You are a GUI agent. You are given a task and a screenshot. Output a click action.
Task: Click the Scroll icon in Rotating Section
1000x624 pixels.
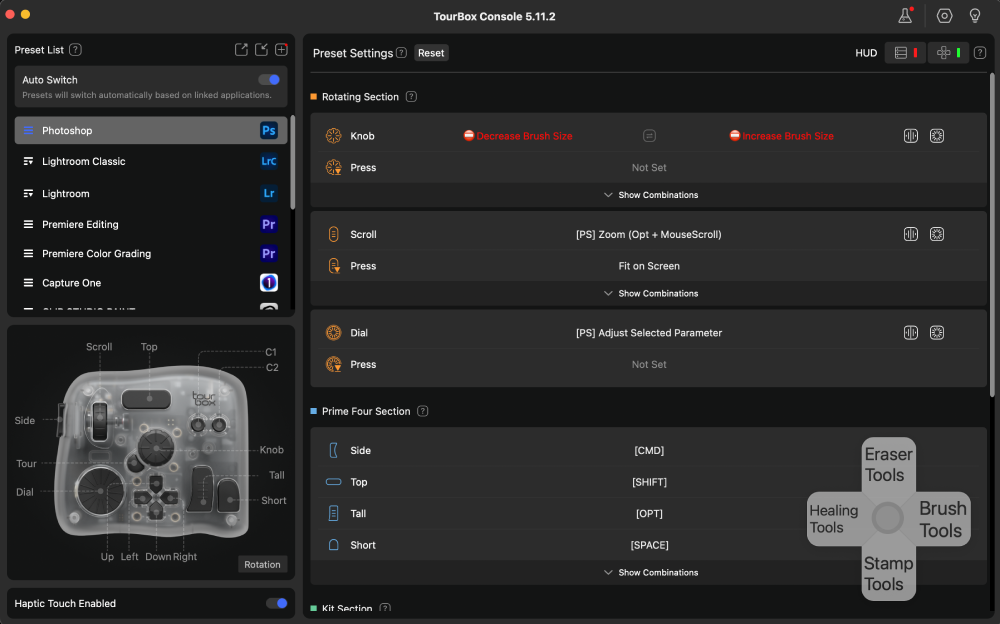click(x=334, y=234)
